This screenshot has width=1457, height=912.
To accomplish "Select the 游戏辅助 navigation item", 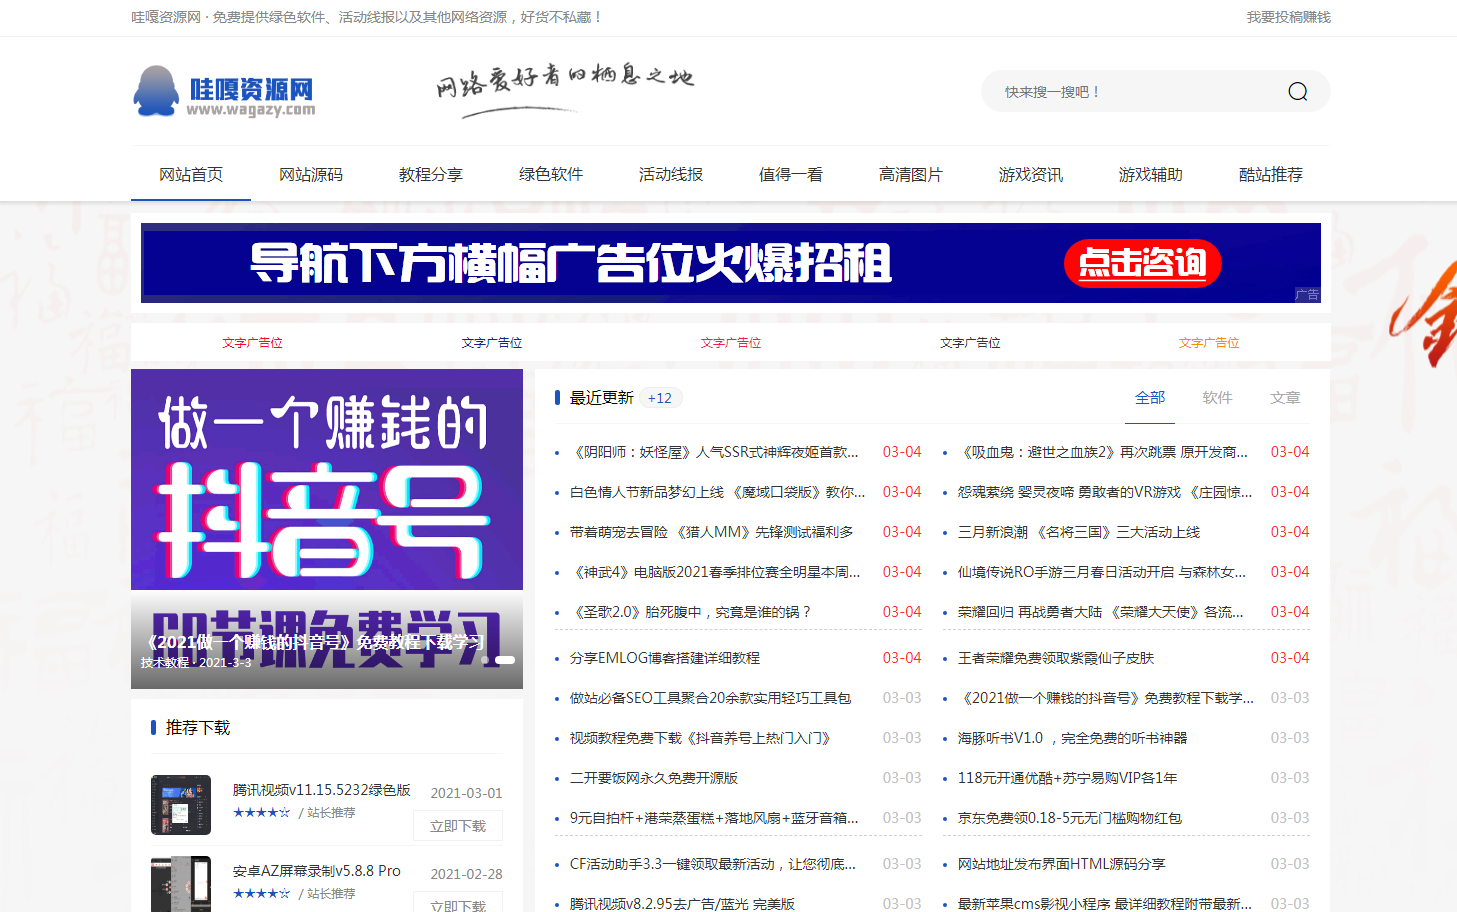I will point(1151,175).
